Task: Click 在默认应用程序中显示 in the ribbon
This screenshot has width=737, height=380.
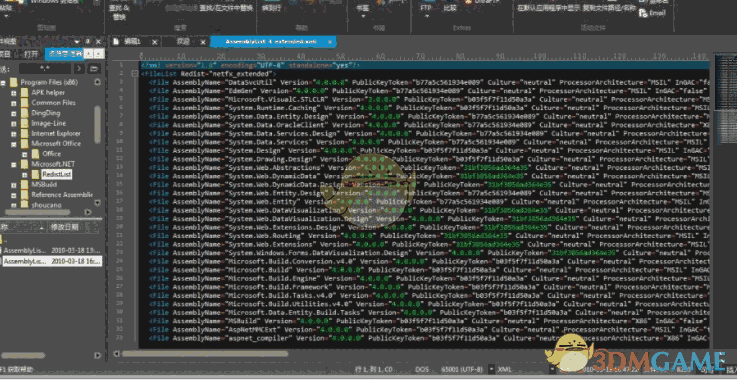Action: (549, 8)
